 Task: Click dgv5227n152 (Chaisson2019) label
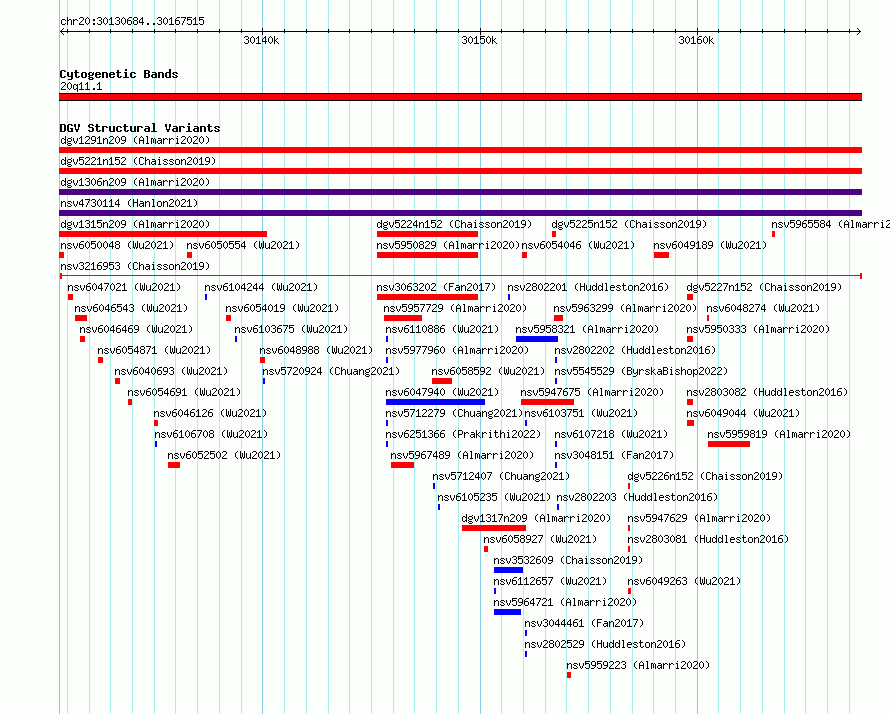click(765, 287)
